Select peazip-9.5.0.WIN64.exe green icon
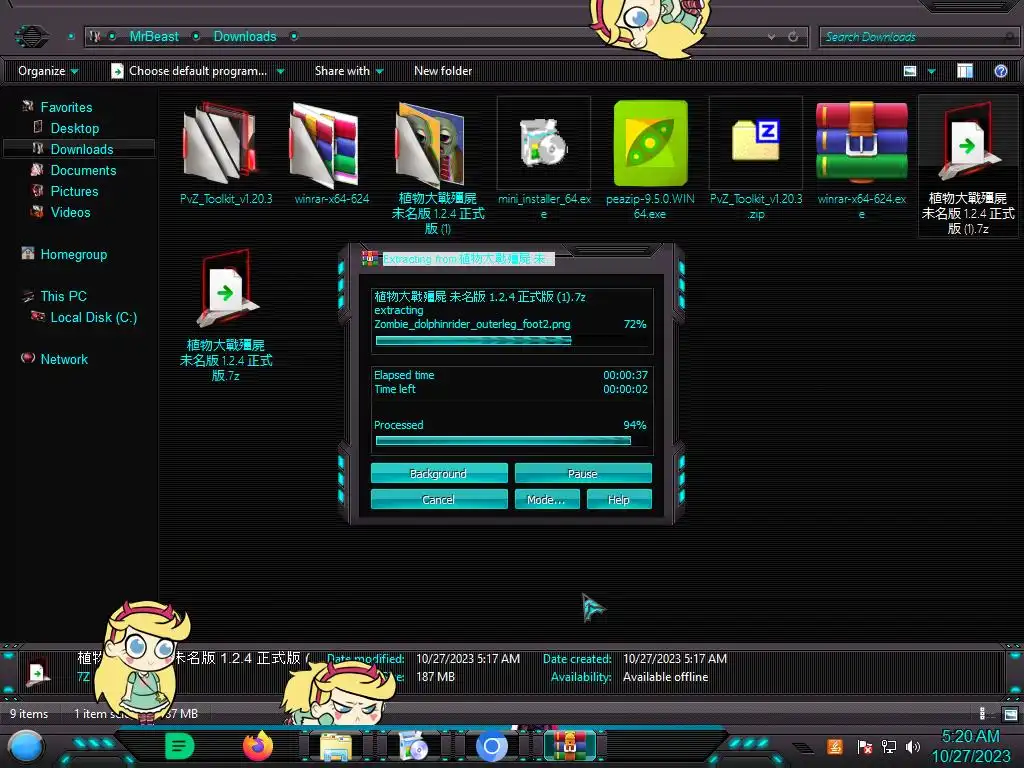This screenshot has height=768, width=1024. [650, 143]
